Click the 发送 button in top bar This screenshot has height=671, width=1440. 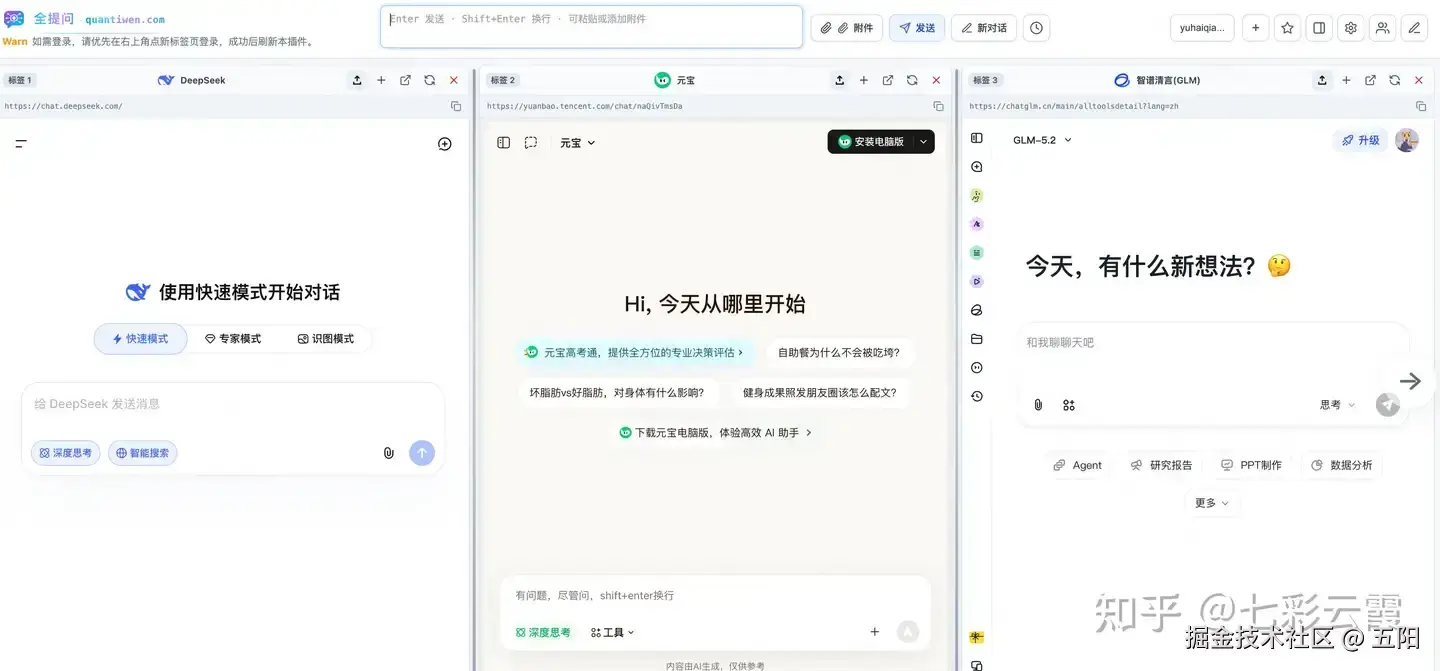[x=917, y=28]
